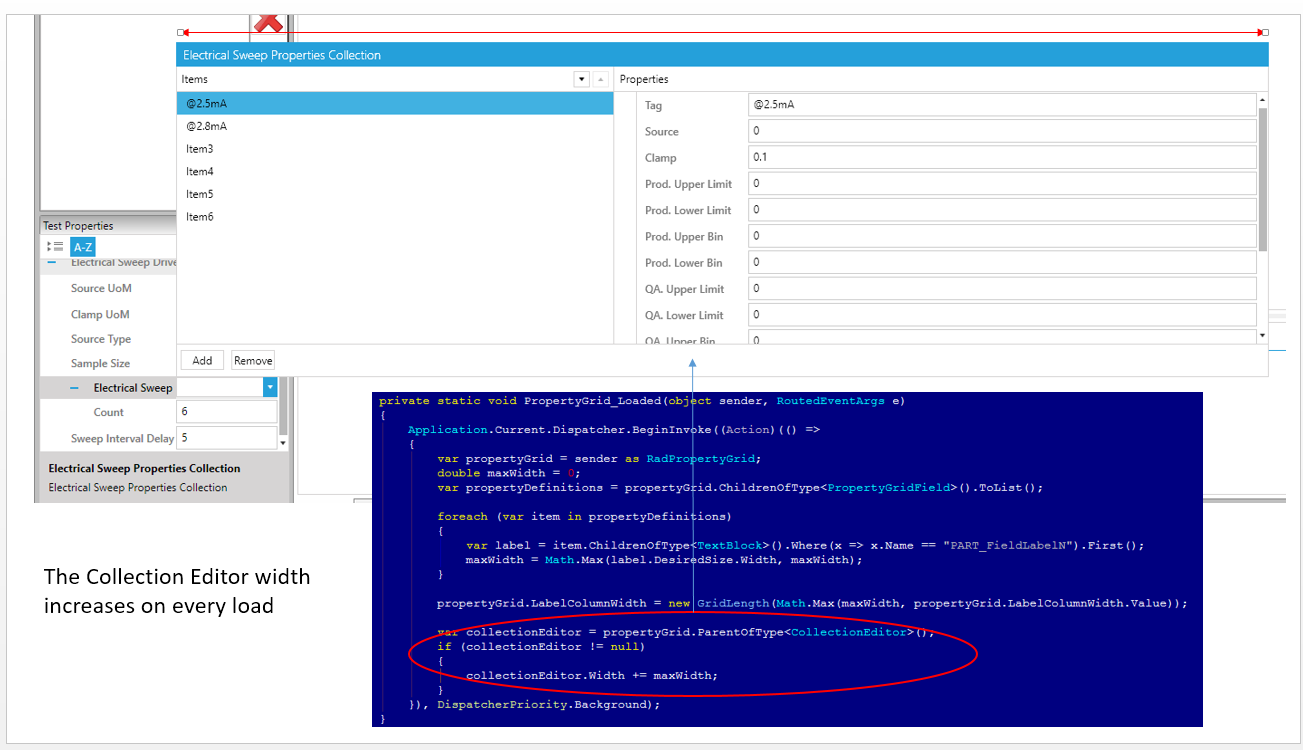Edit the Count field in Test Properties
Image resolution: width=1303 pixels, height=750 pixels.
click(227, 412)
